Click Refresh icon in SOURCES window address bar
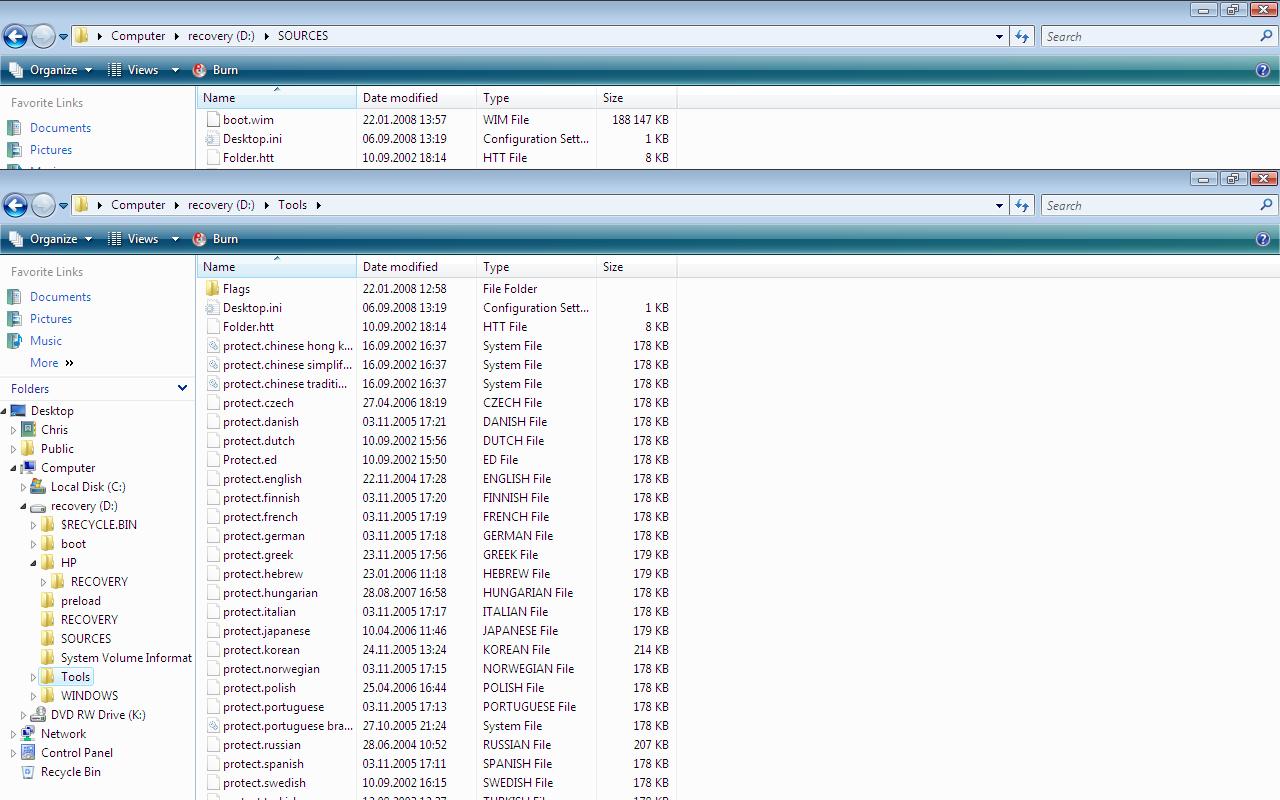The image size is (1280, 800). (x=1021, y=36)
